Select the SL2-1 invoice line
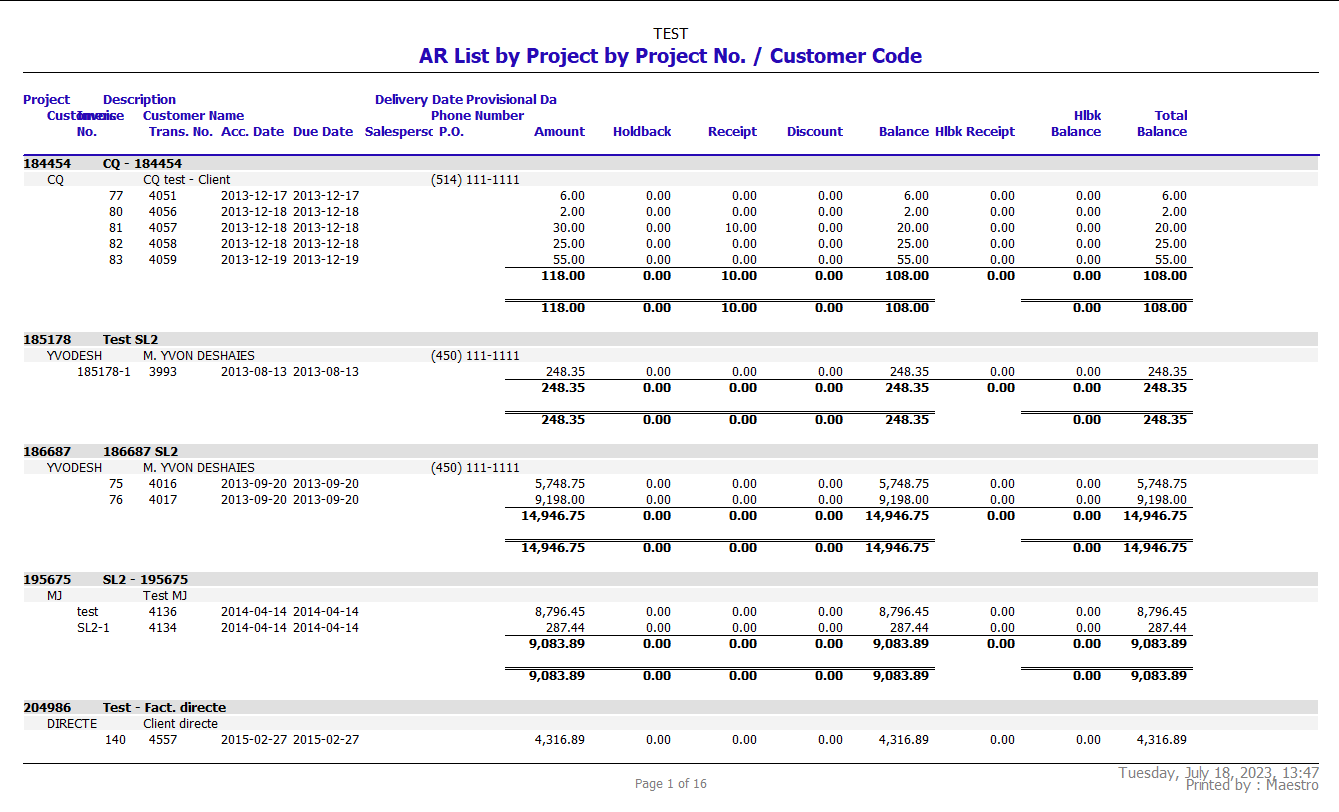The image size is (1339, 812). tap(93, 628)
